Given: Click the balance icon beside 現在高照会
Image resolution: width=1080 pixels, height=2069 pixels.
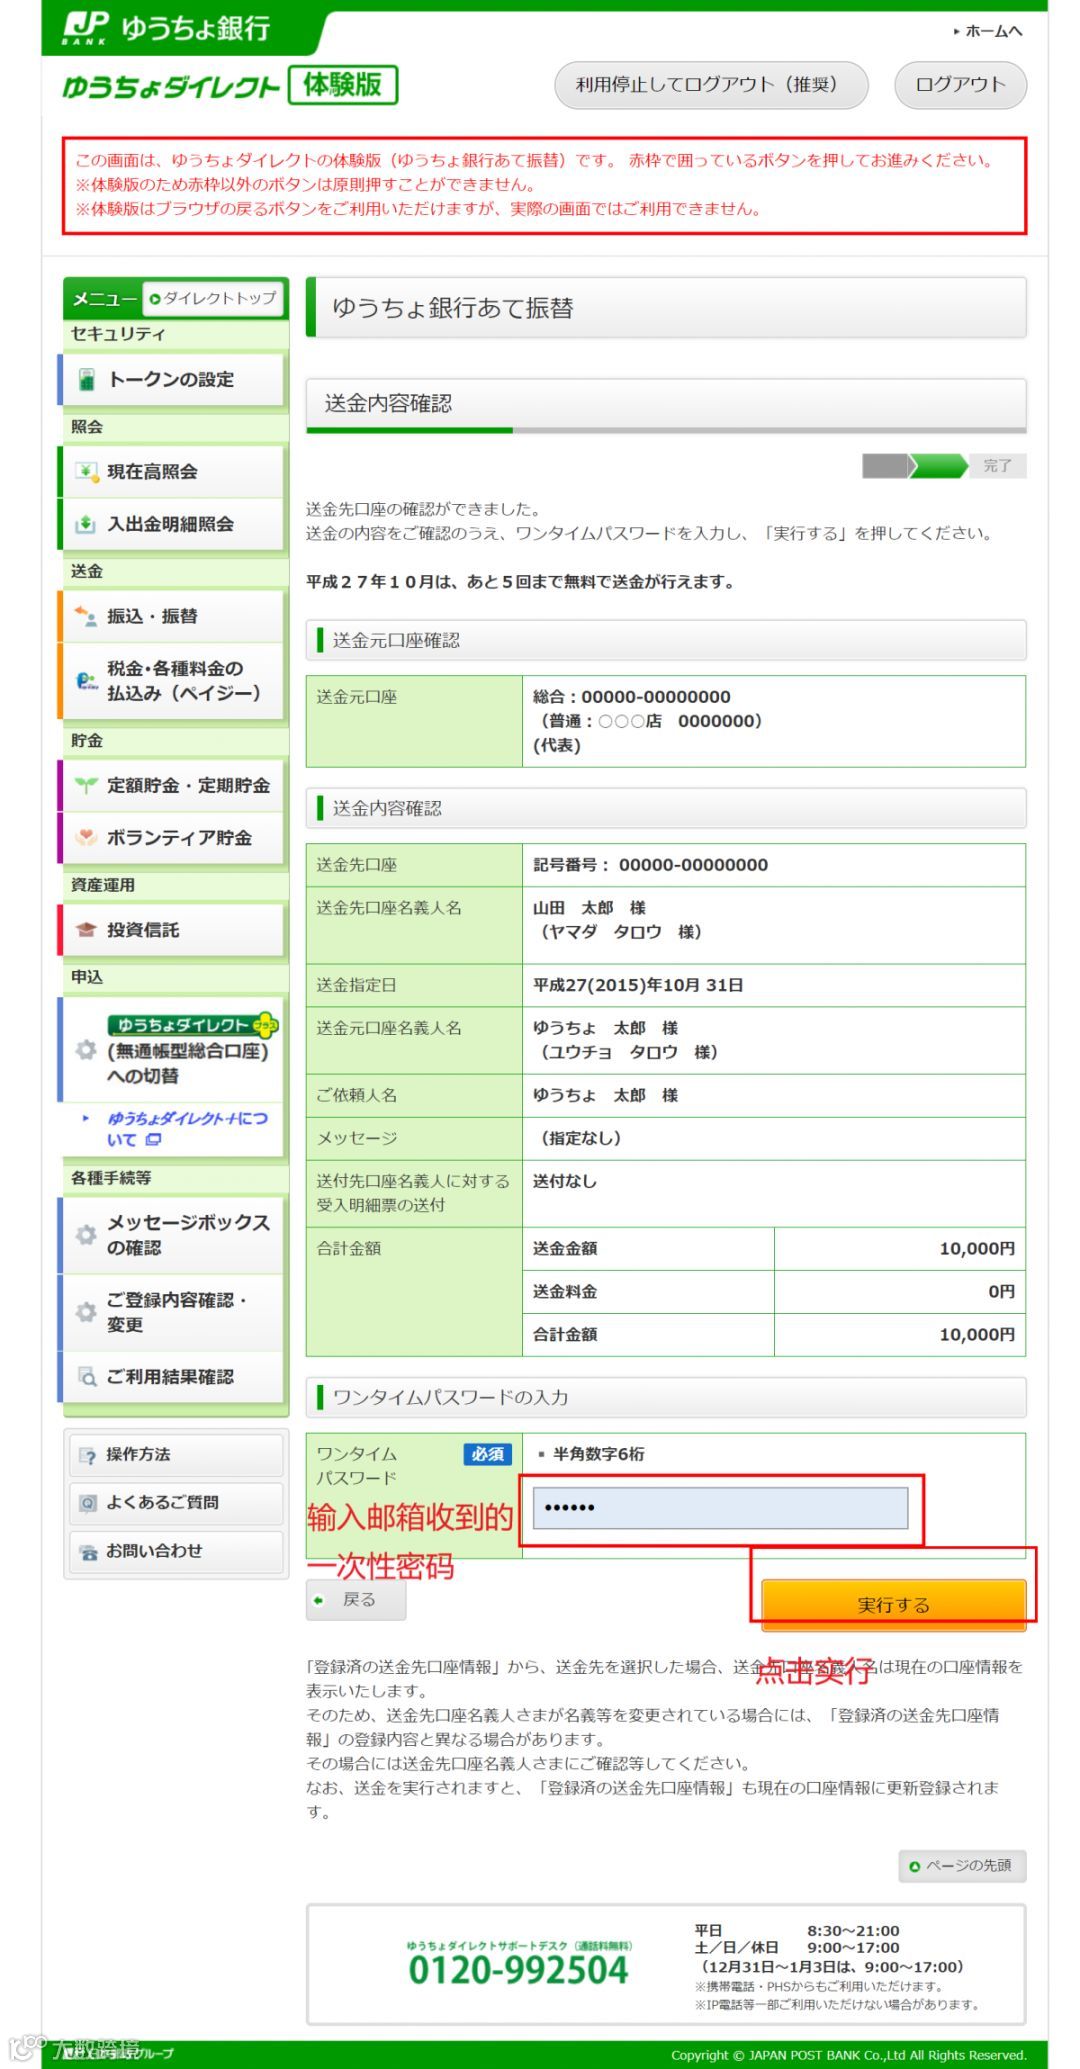Looking at the screenshot, I should click(87, 471).
